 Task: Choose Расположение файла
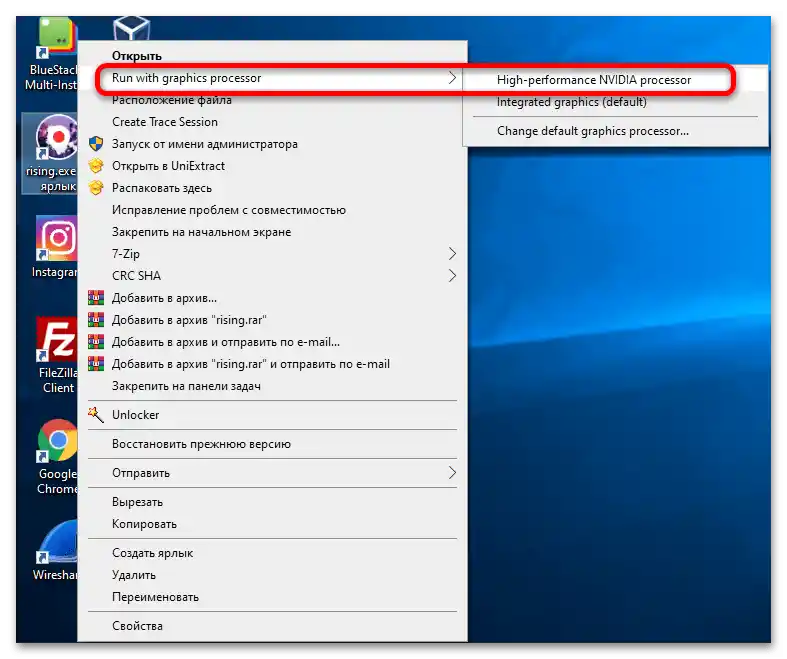[x=273, y=100]
